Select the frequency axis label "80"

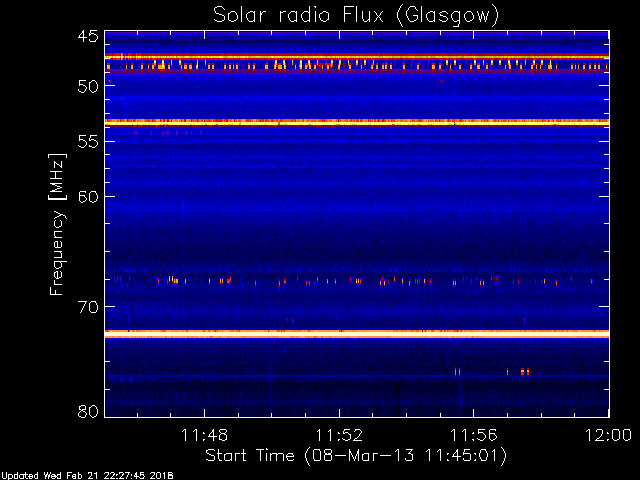coord(88,411)
